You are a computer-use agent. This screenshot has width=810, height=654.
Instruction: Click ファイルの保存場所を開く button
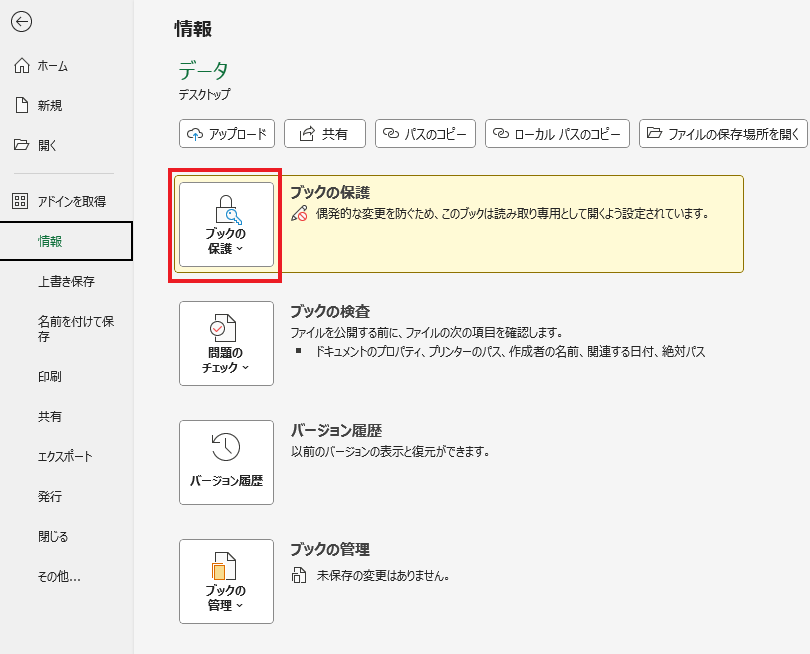[723, 134]
